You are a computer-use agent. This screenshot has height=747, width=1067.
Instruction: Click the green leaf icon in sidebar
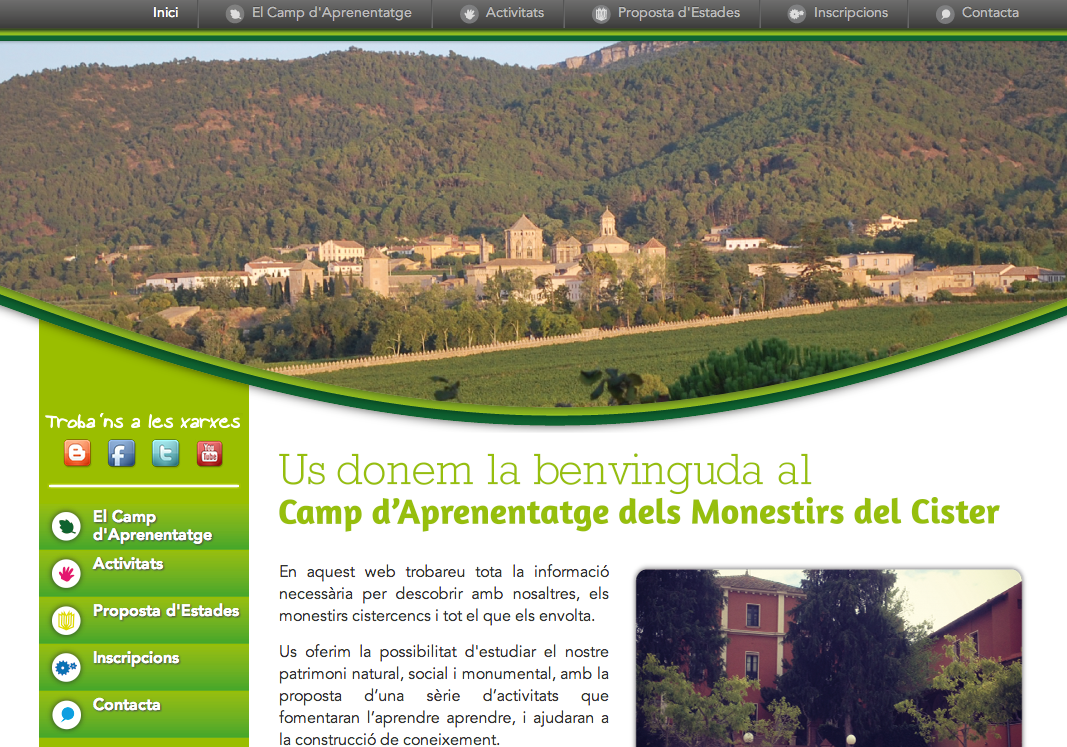pos(66,527)
